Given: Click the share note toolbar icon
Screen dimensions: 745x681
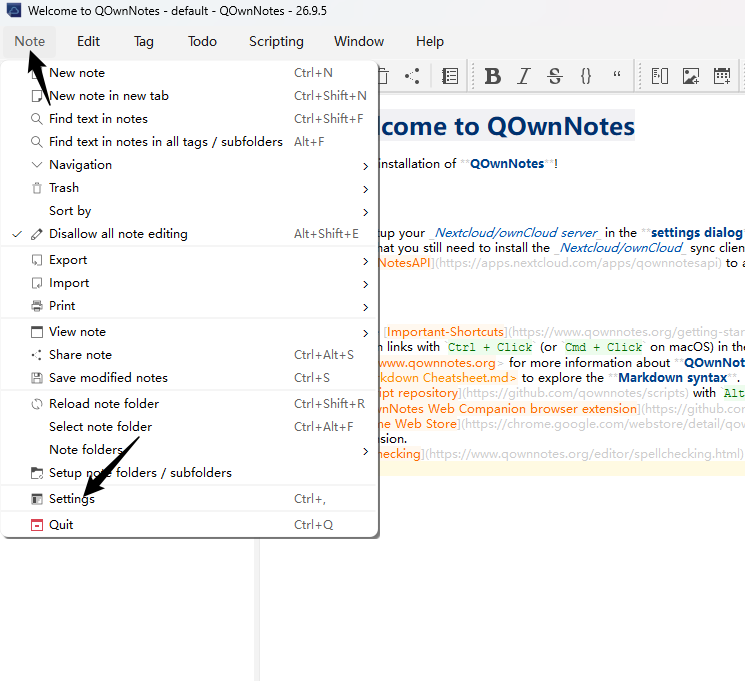Looking at the screenshot, I should click(x=412, y=76).
